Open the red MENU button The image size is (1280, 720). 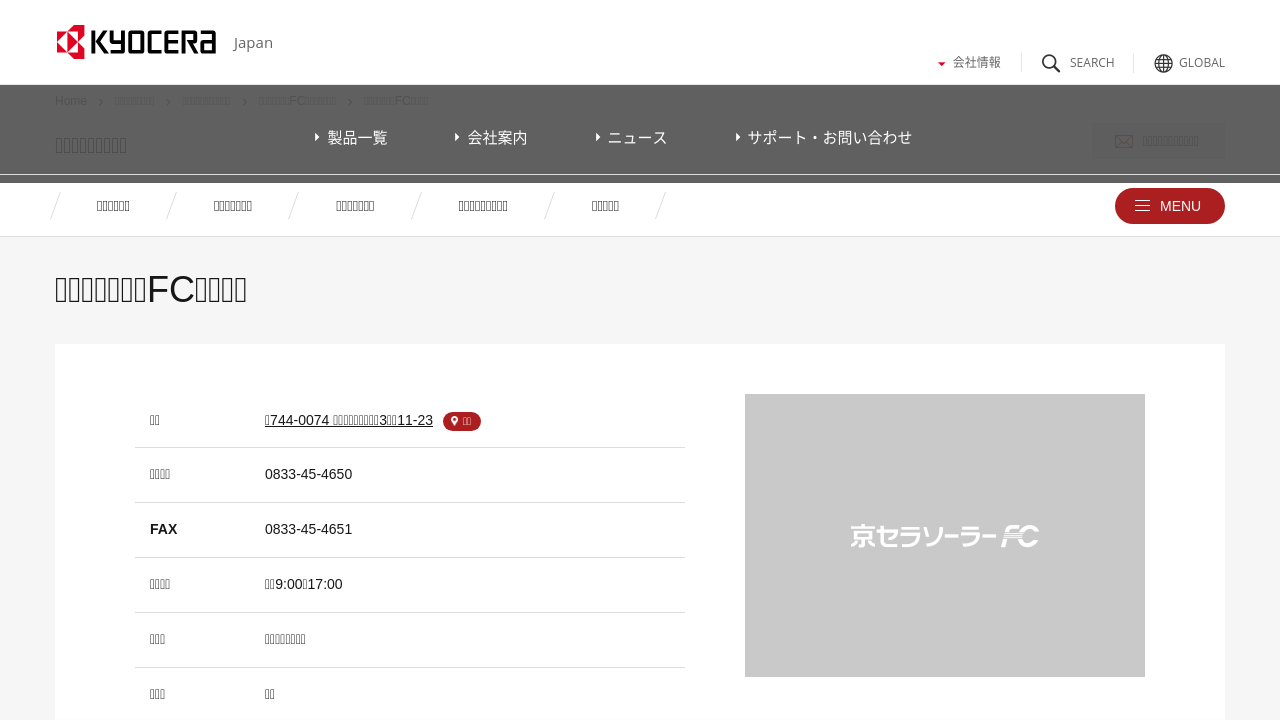[1169, 206]
